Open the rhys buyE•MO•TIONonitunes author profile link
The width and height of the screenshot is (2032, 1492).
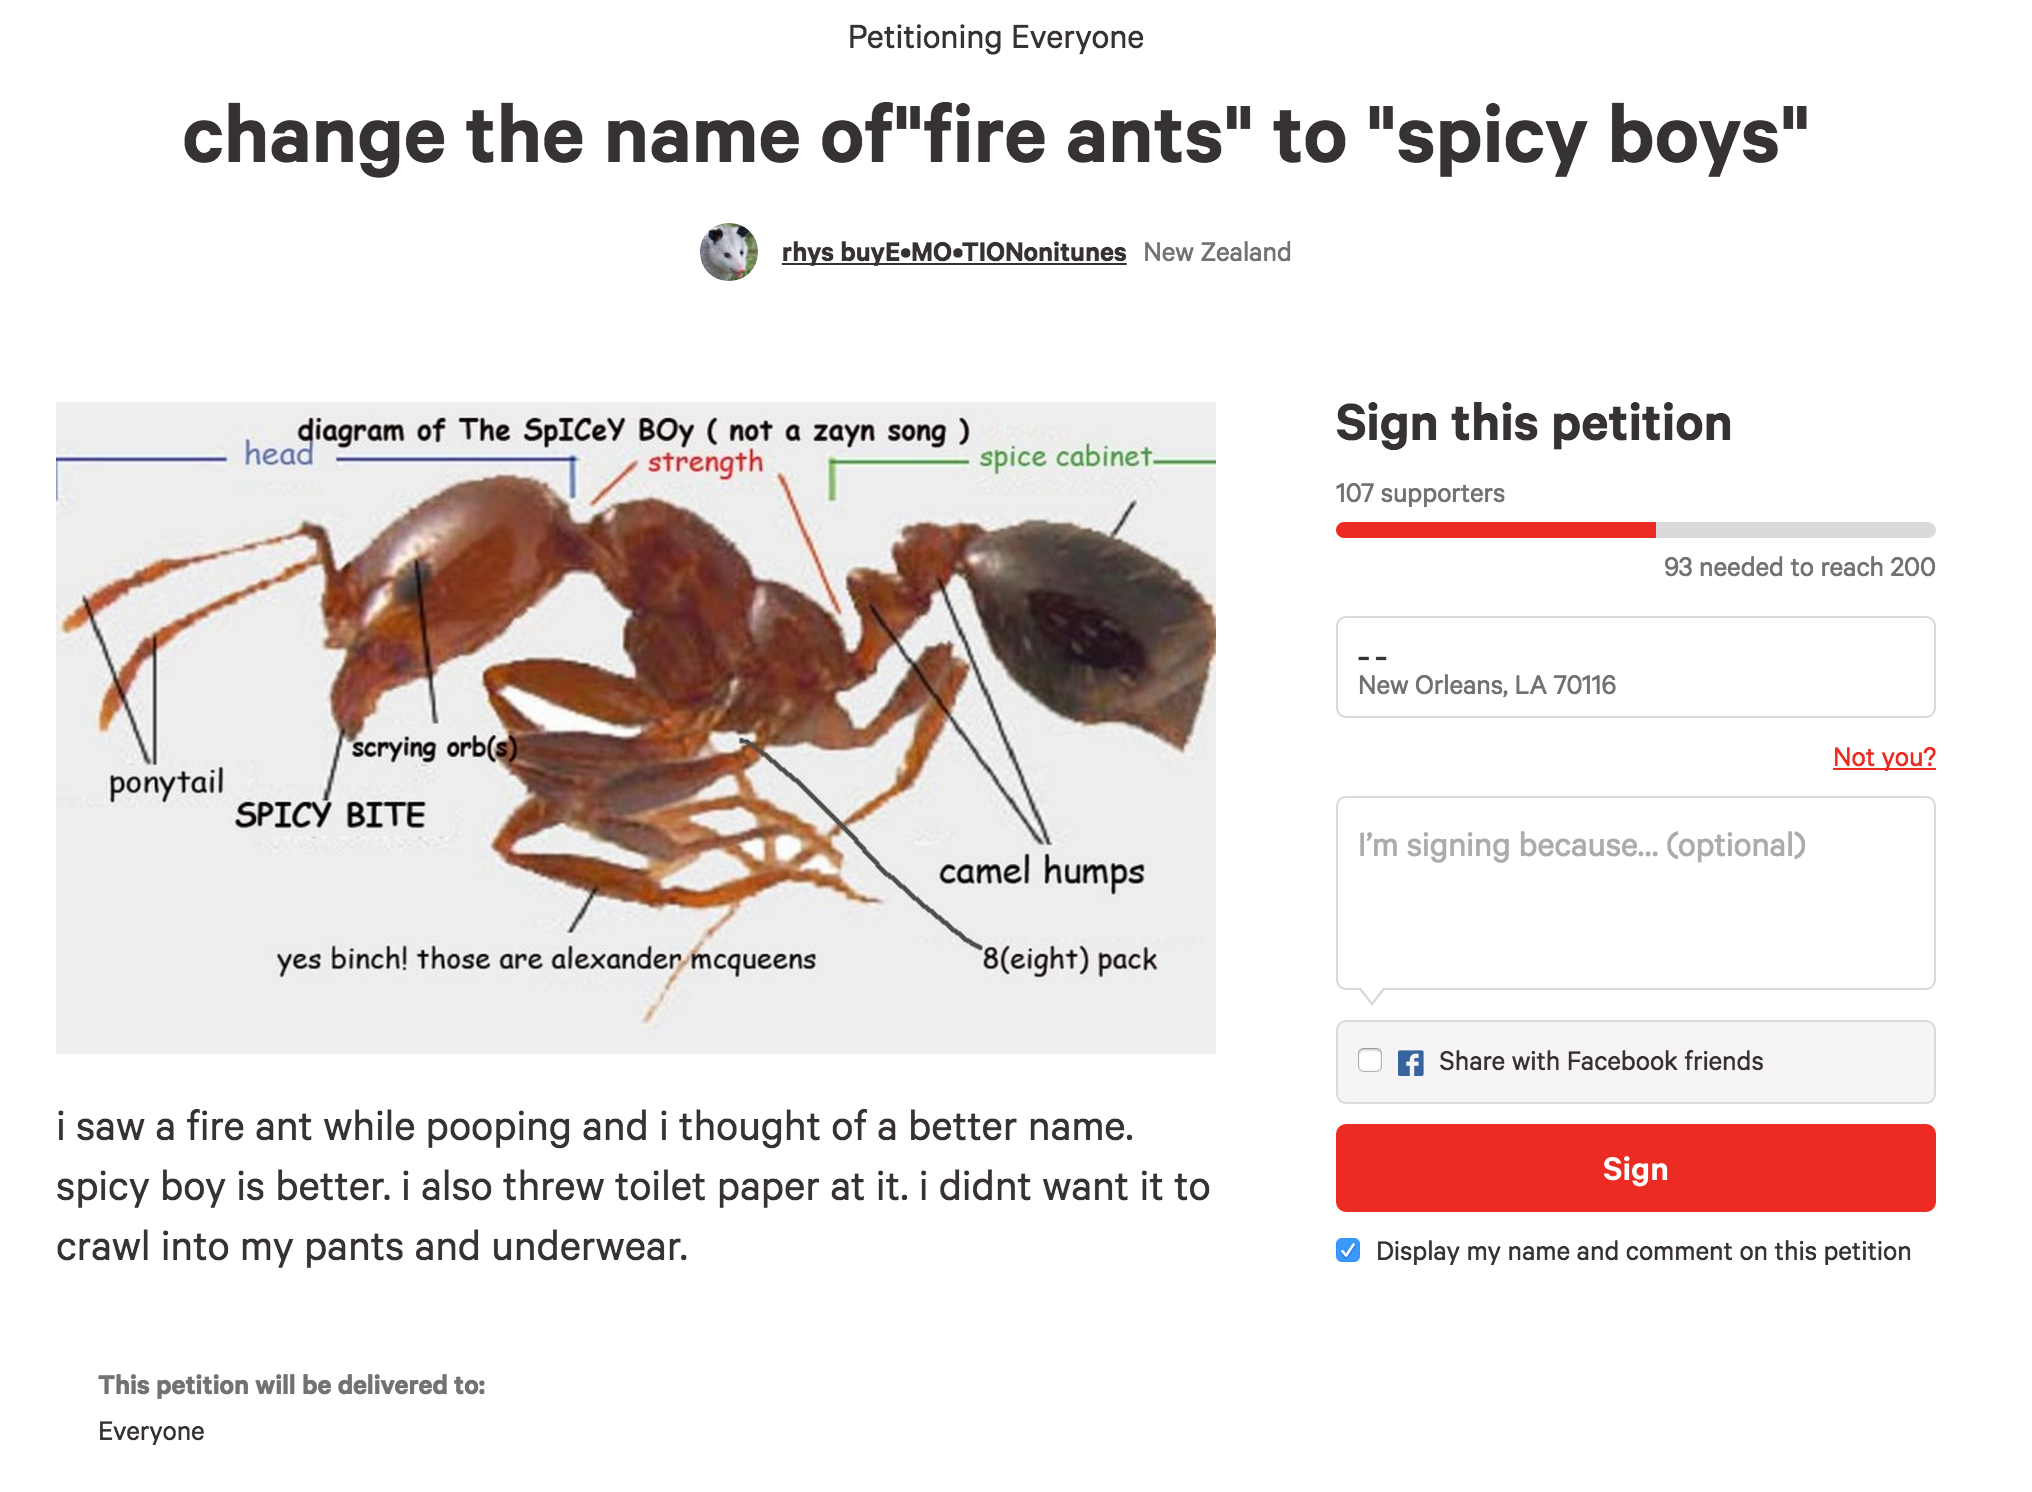pyautogui.click(x=953, y=252)
